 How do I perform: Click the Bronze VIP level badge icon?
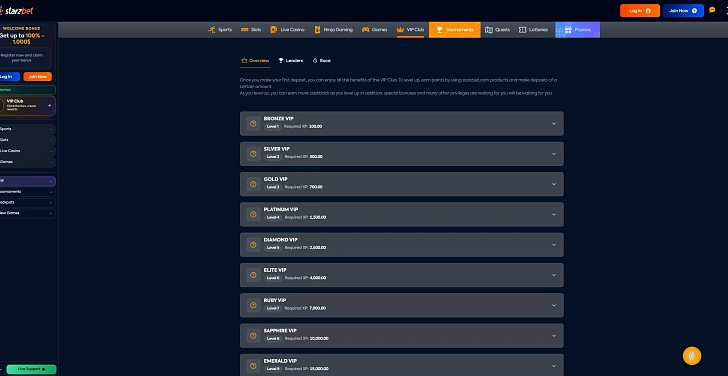(x=253, y=123)
